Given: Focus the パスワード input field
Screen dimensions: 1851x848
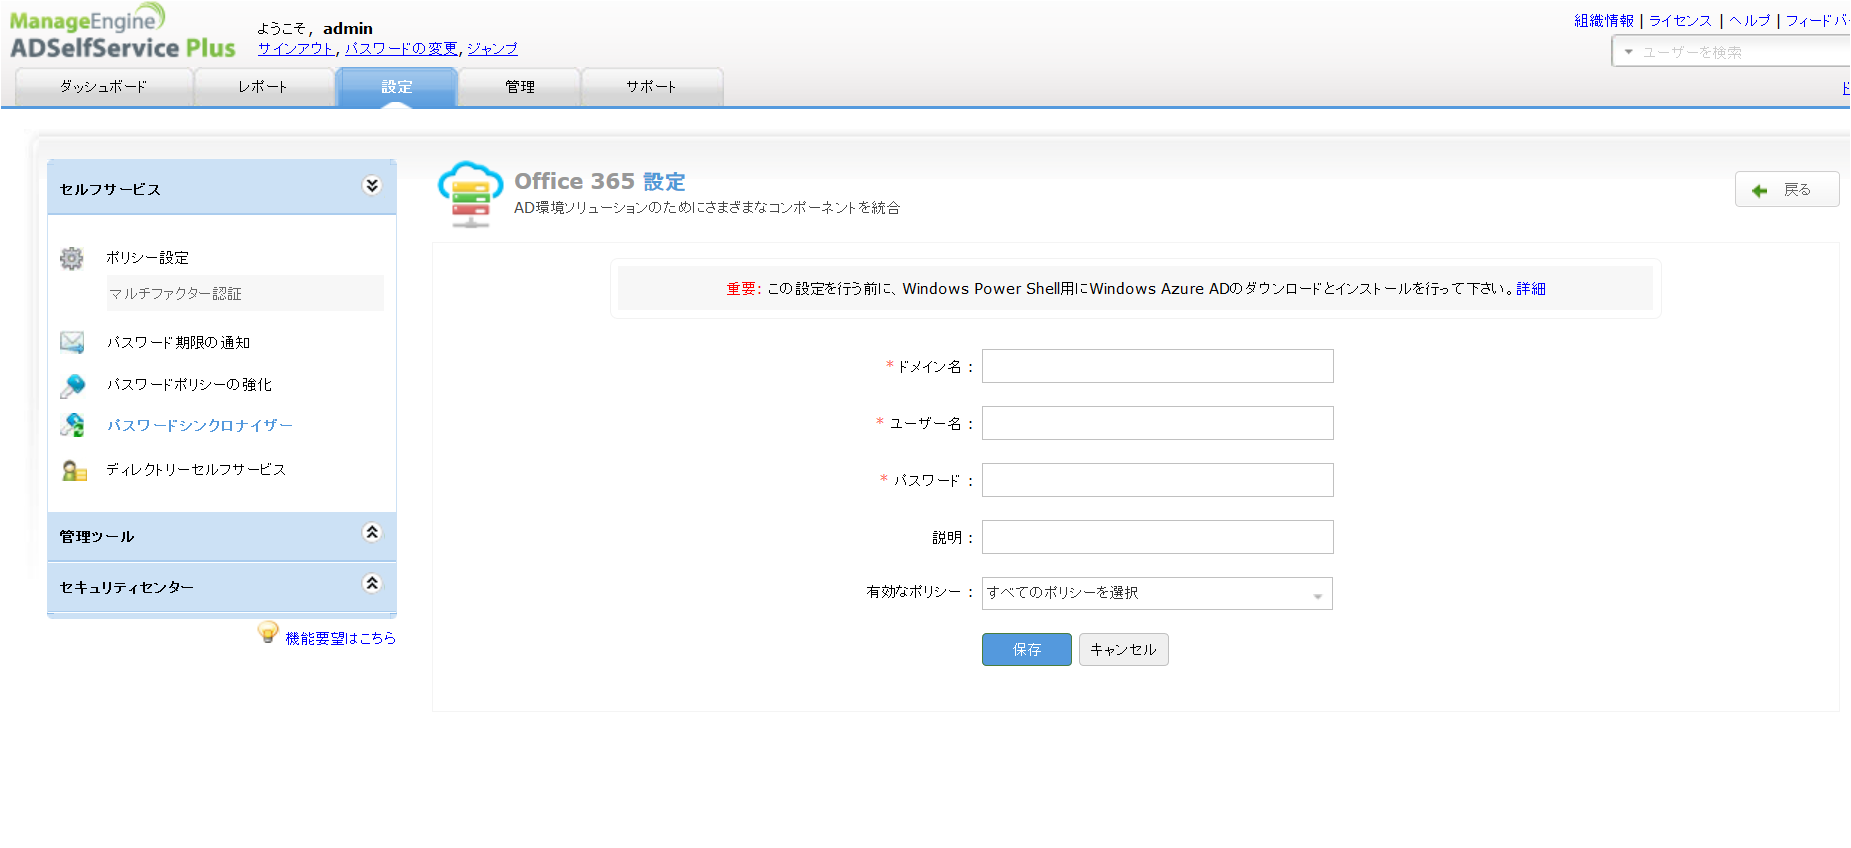Looking at the screenshot, I should pos(1158,480).
